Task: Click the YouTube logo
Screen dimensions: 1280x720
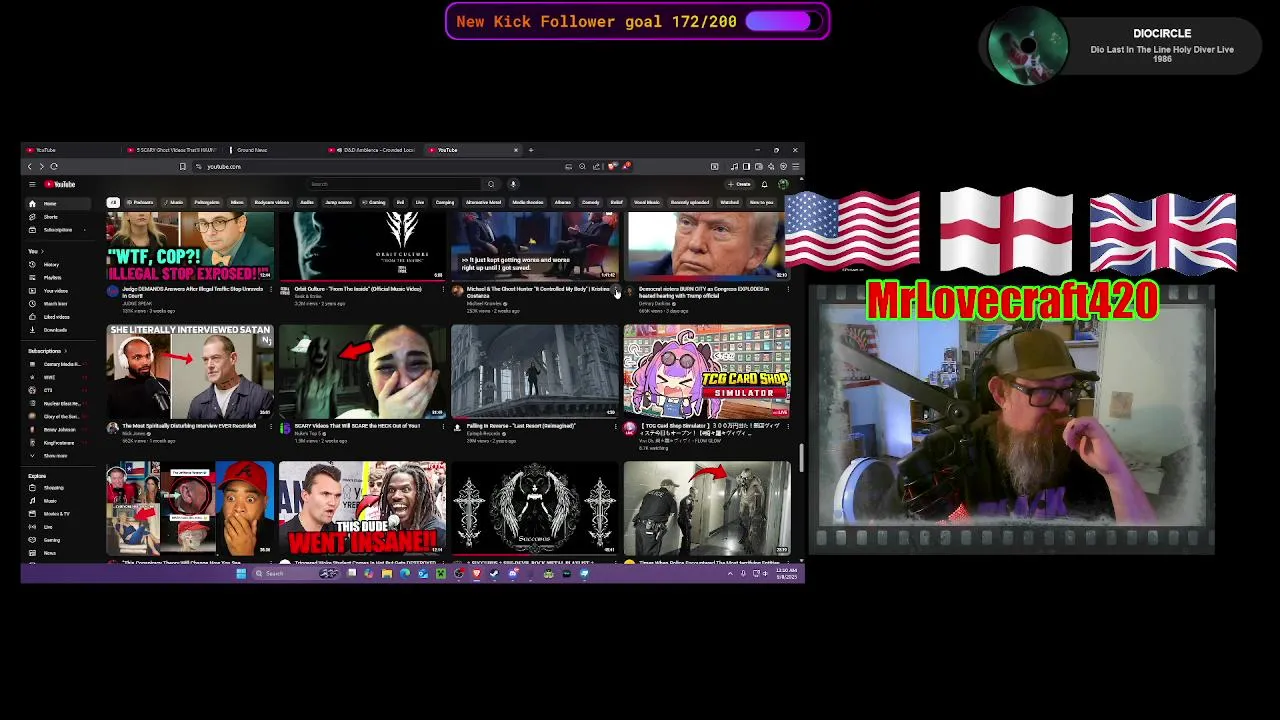Action: tap(60, 184)
